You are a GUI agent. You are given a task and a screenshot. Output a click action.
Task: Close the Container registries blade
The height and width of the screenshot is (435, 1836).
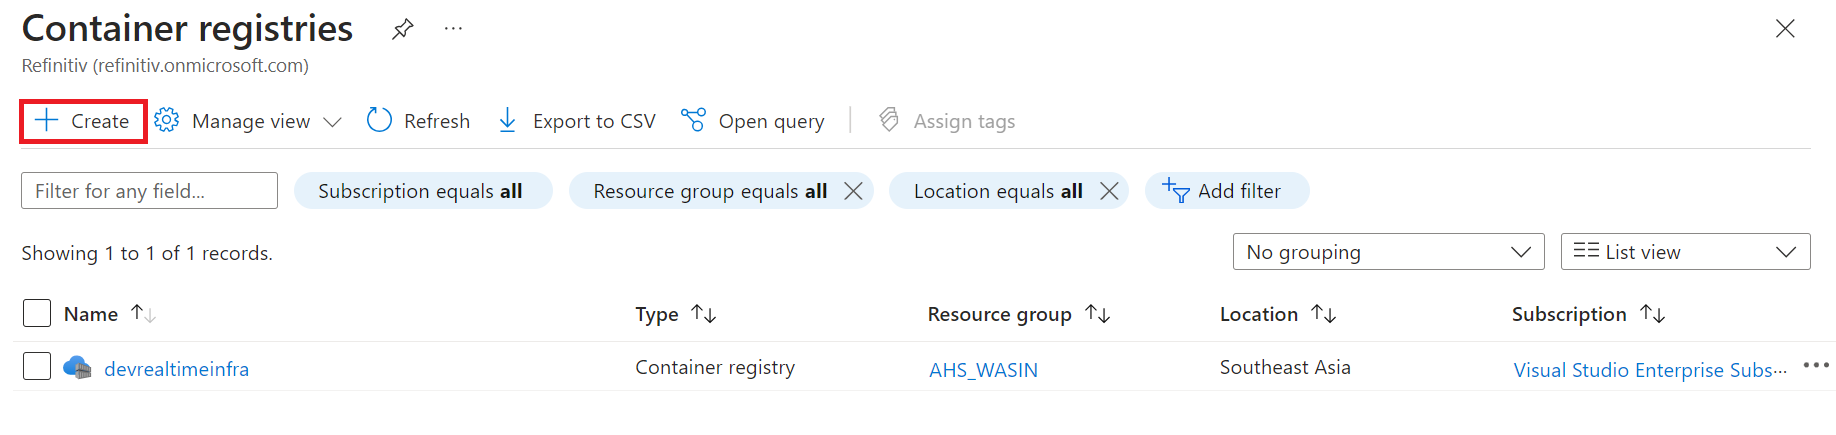(1785, 29)
